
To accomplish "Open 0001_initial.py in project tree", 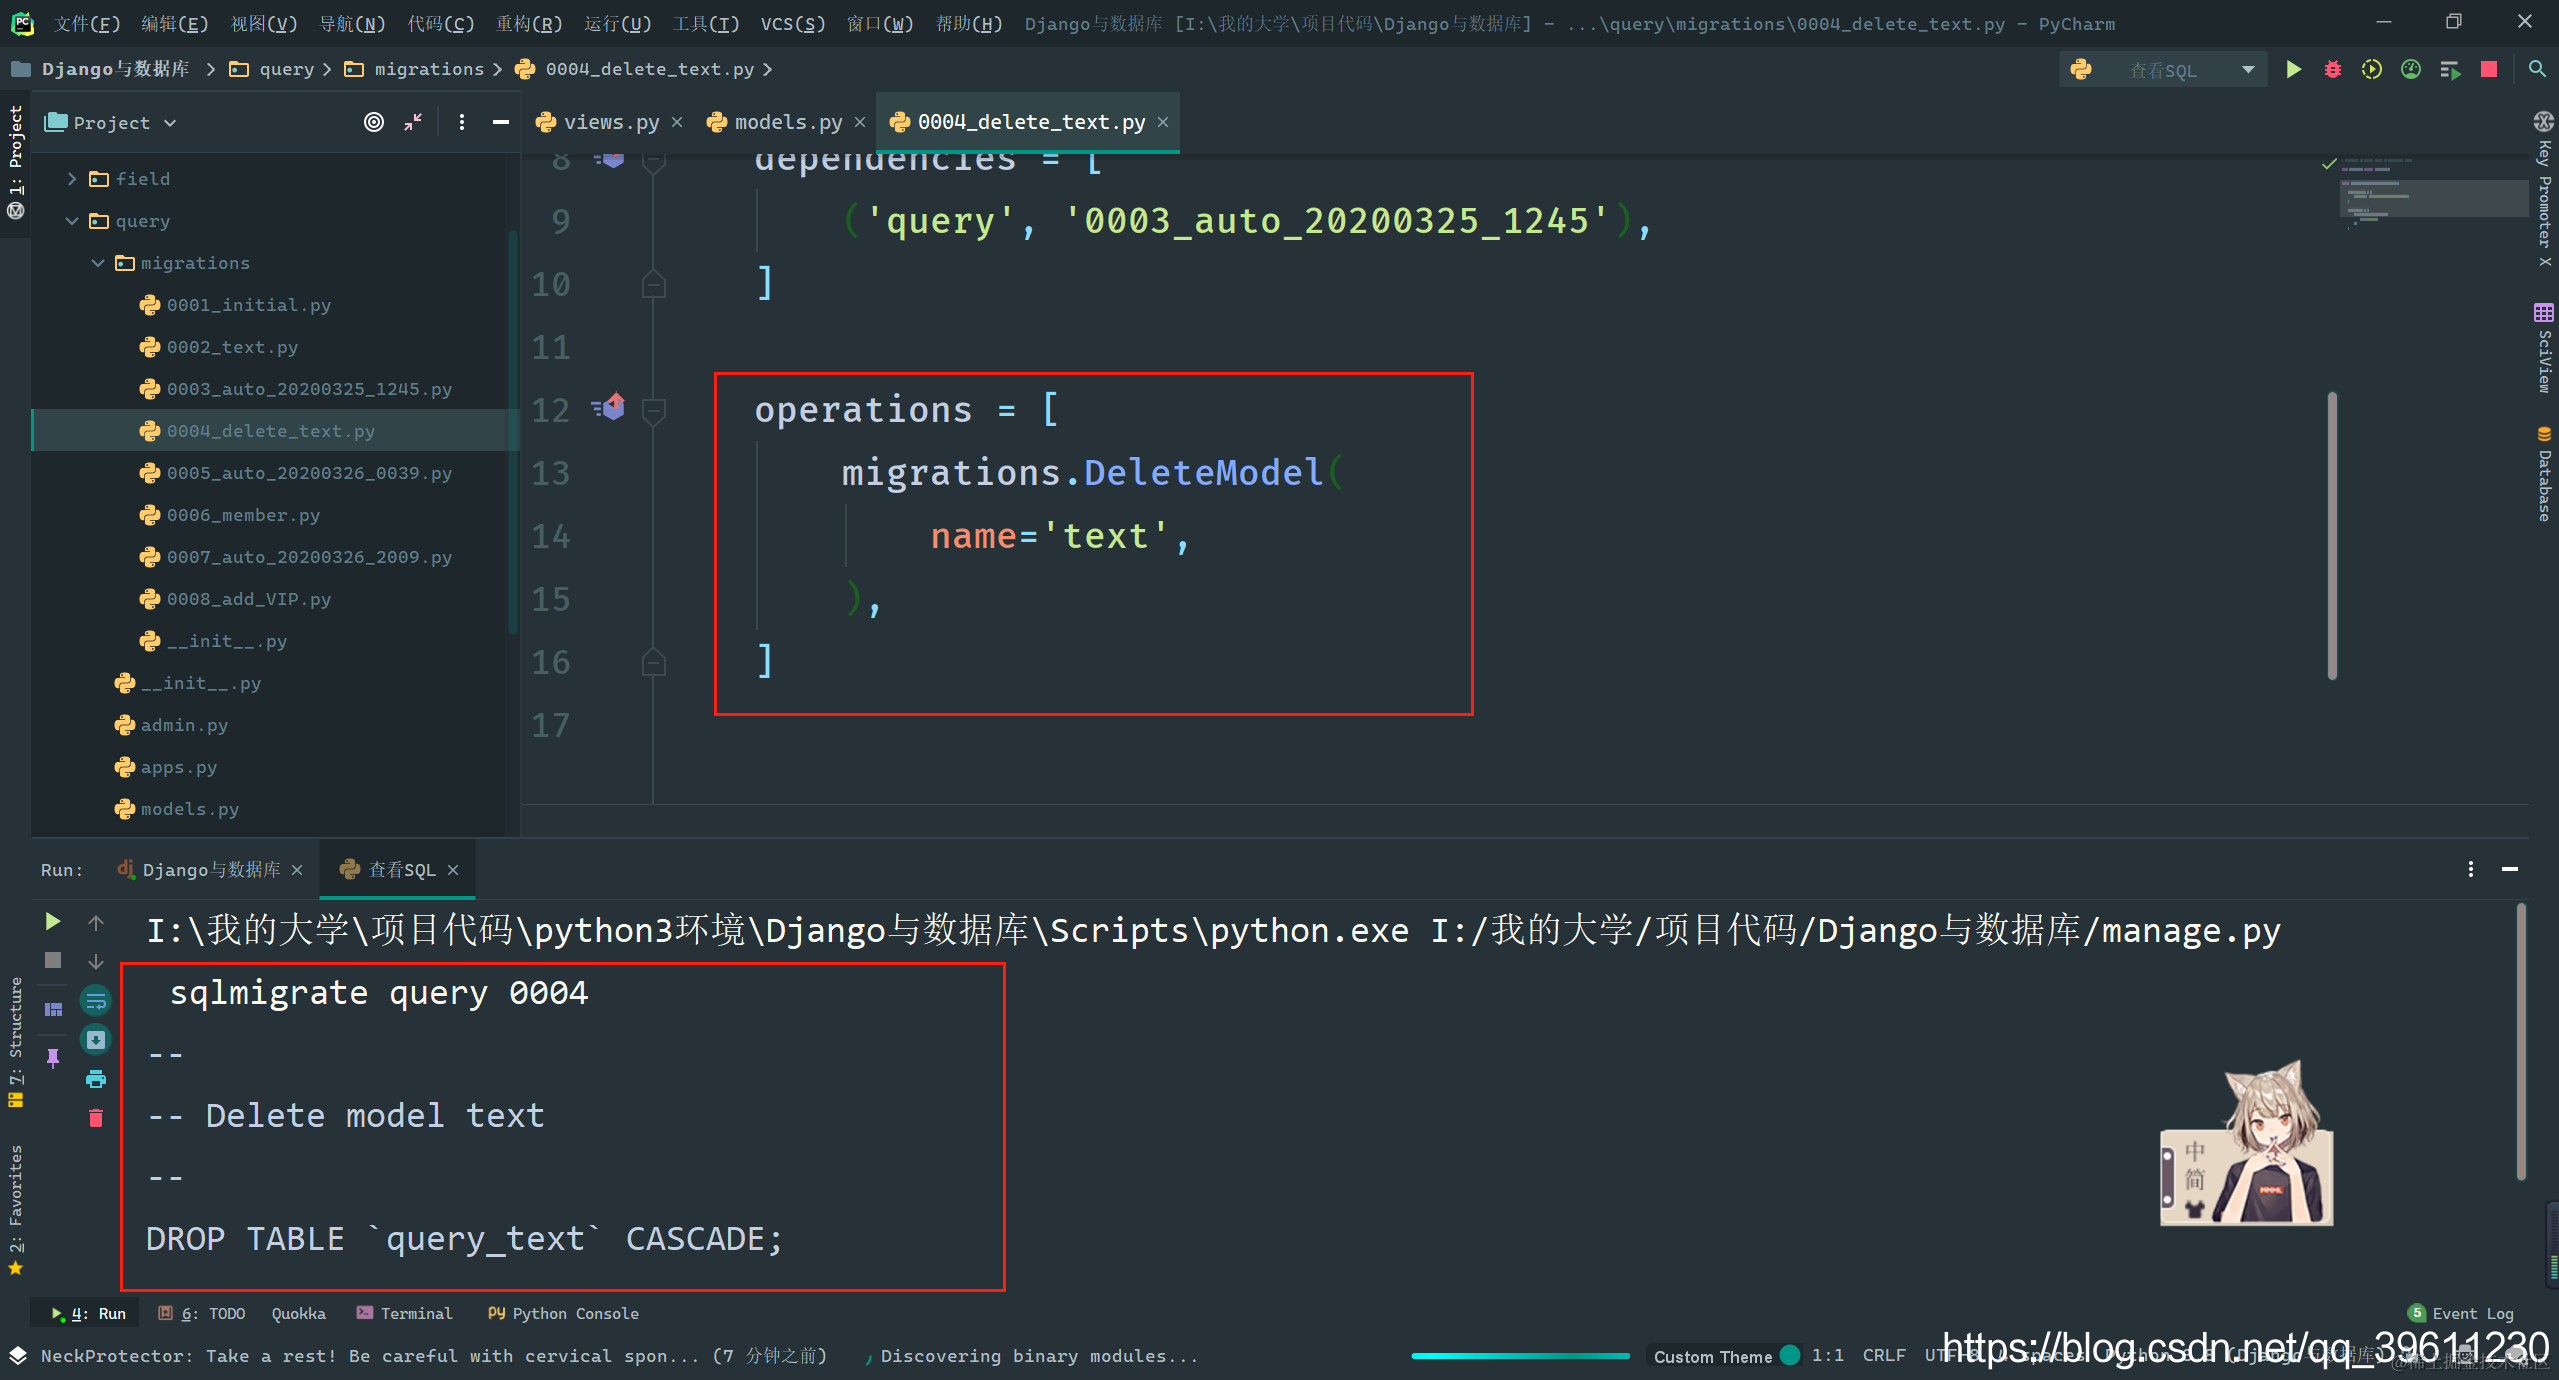I will [x=248, y=305].
